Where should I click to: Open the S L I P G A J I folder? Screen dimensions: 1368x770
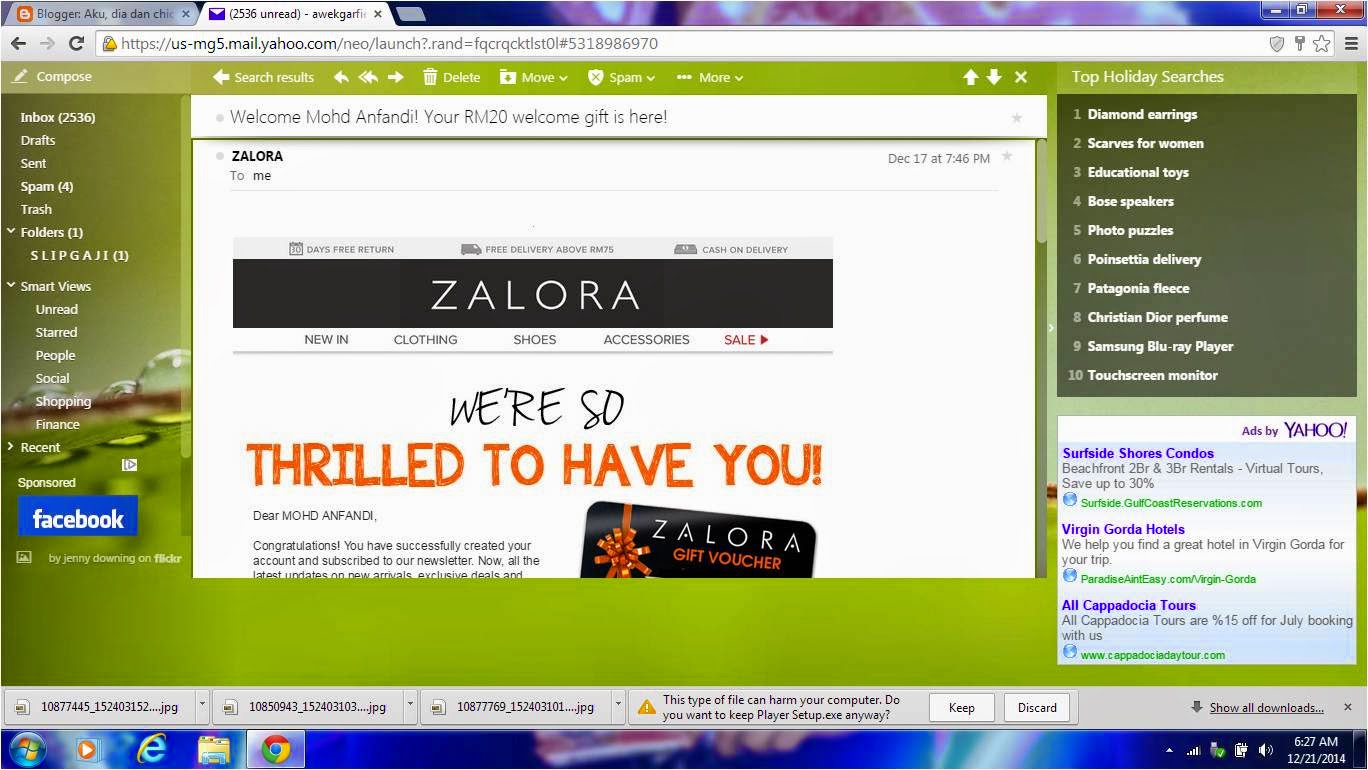[79, 255]
